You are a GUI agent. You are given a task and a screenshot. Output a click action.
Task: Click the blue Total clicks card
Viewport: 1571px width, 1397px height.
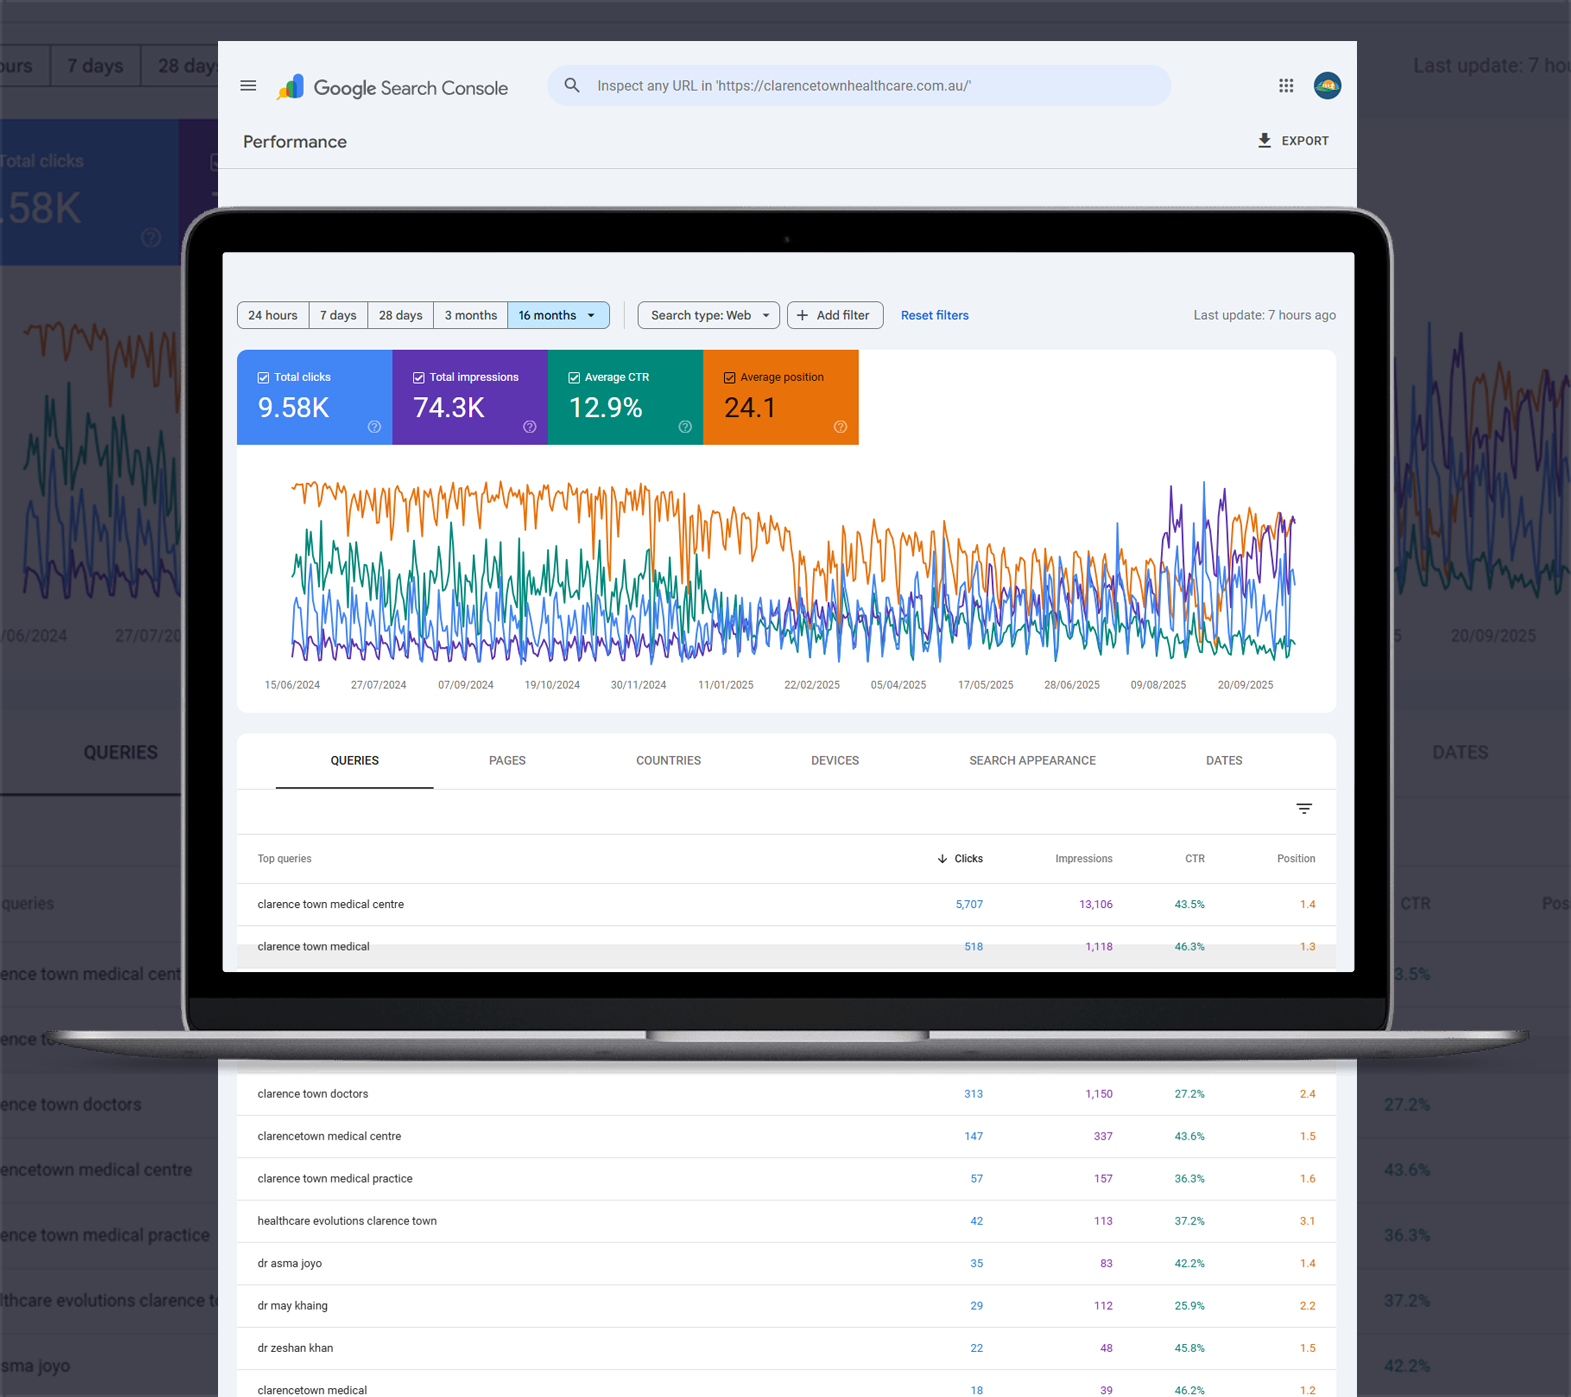314,397
